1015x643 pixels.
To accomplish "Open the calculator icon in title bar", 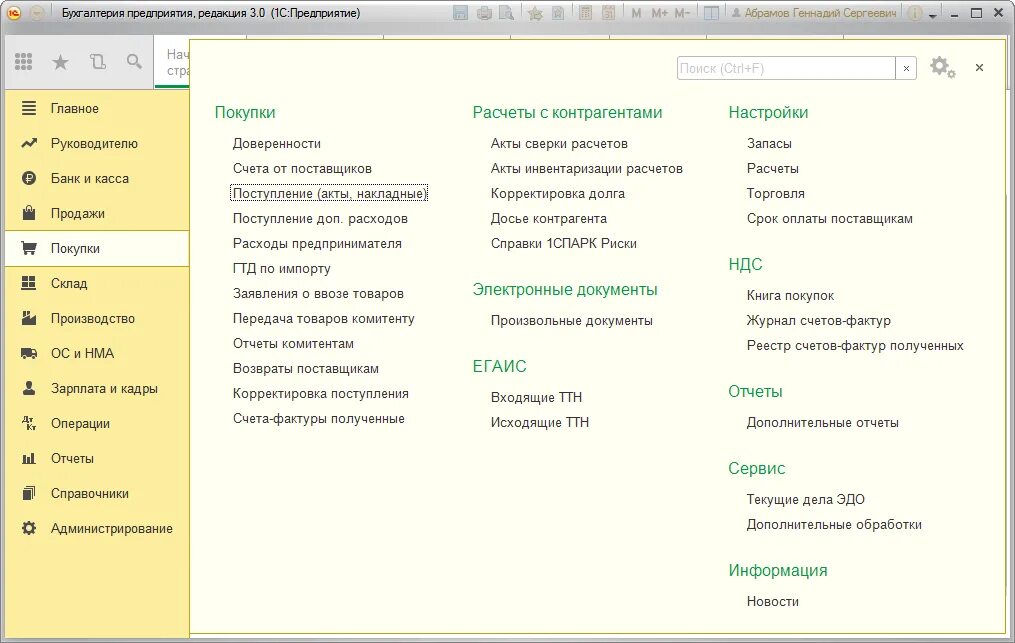I will [585, 13].
